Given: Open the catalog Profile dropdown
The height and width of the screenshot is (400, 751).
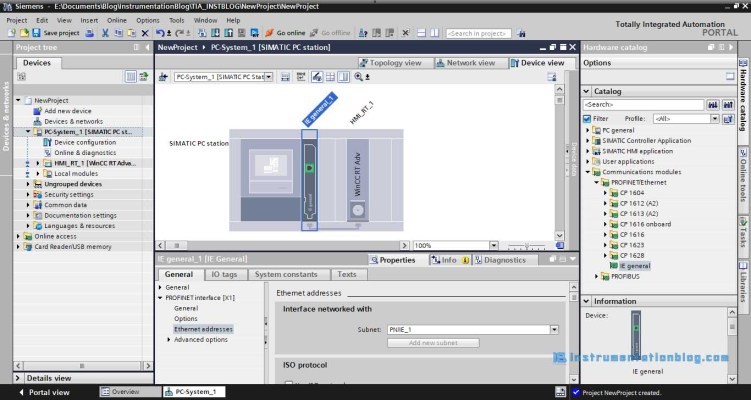Looking at the screenshot, I should [x=714, y=118].
